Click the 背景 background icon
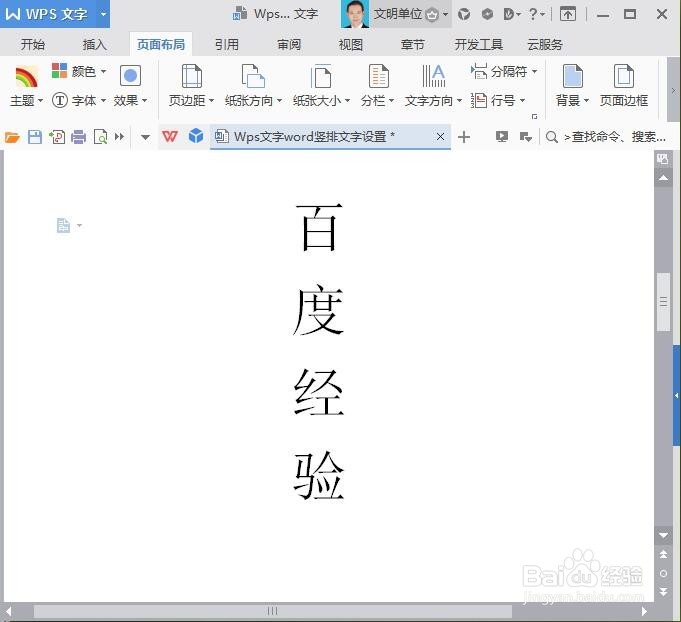 point(572,76)
